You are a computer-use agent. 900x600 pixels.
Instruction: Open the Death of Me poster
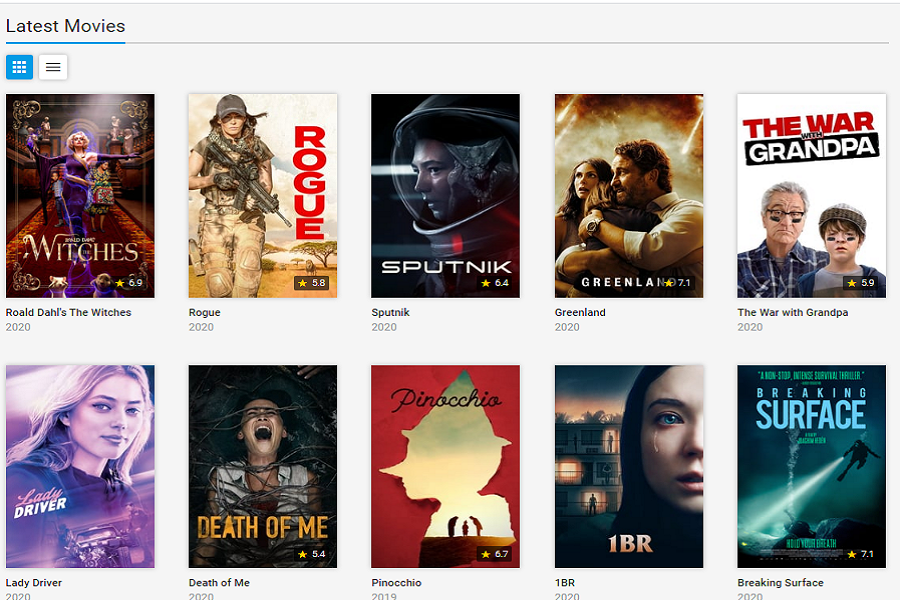[x=263, y=466]
